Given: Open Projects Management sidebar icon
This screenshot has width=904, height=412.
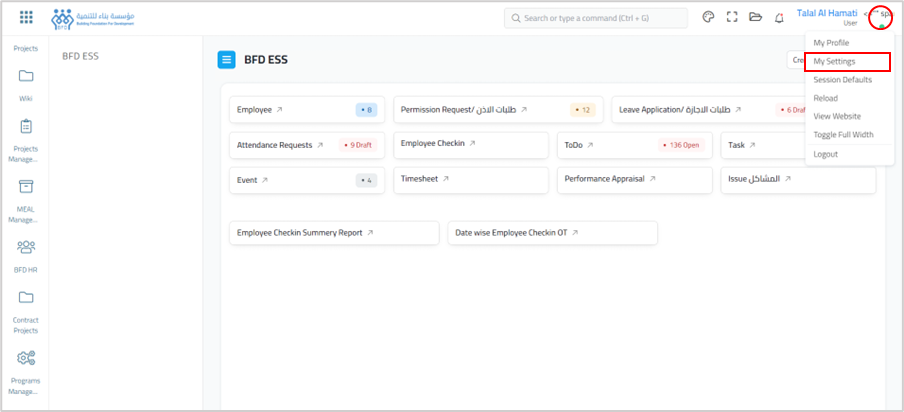Looking at the screenshot, I should click(x=26, y=137).
